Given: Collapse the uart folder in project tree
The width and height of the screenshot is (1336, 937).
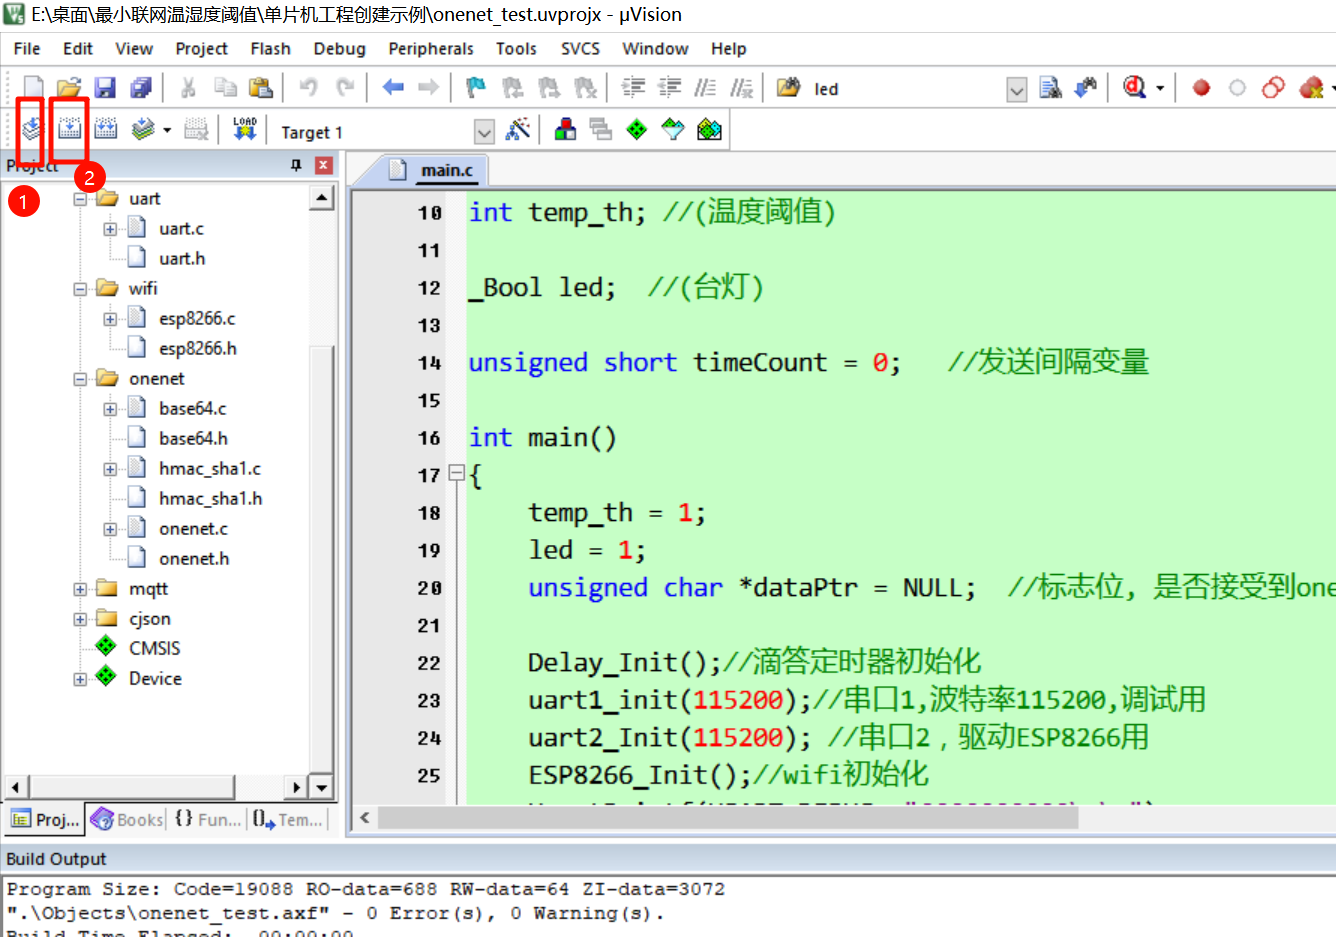Looking at the screenshot, I should [80, 199].
